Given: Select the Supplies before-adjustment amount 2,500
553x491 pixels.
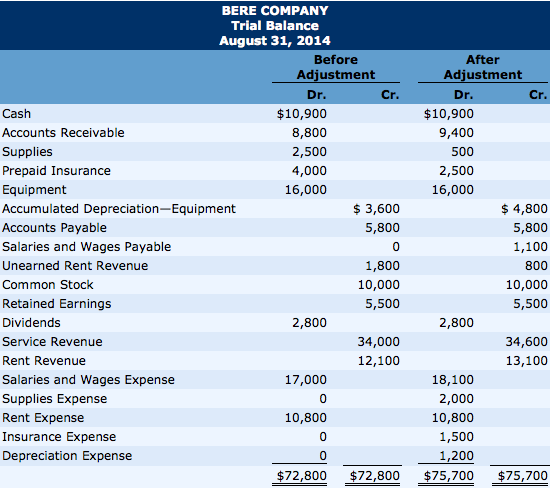Looking at the screenshot, I should tap(309, 152).
